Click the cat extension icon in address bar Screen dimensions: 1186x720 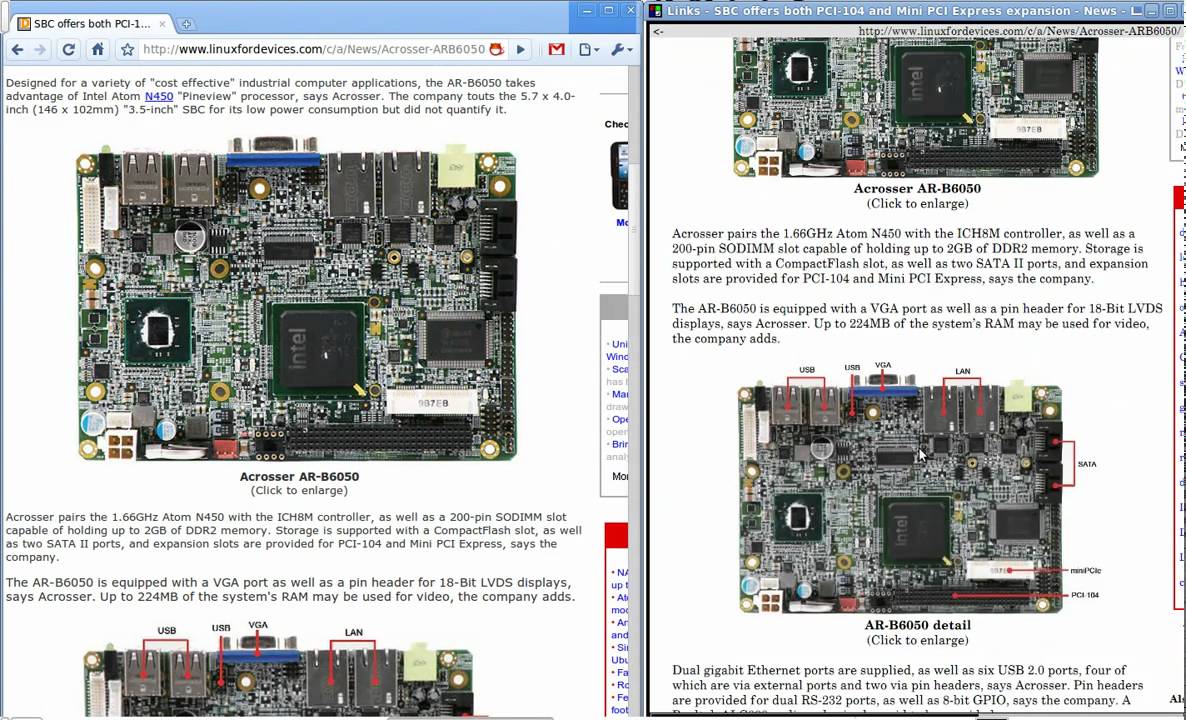496,49
